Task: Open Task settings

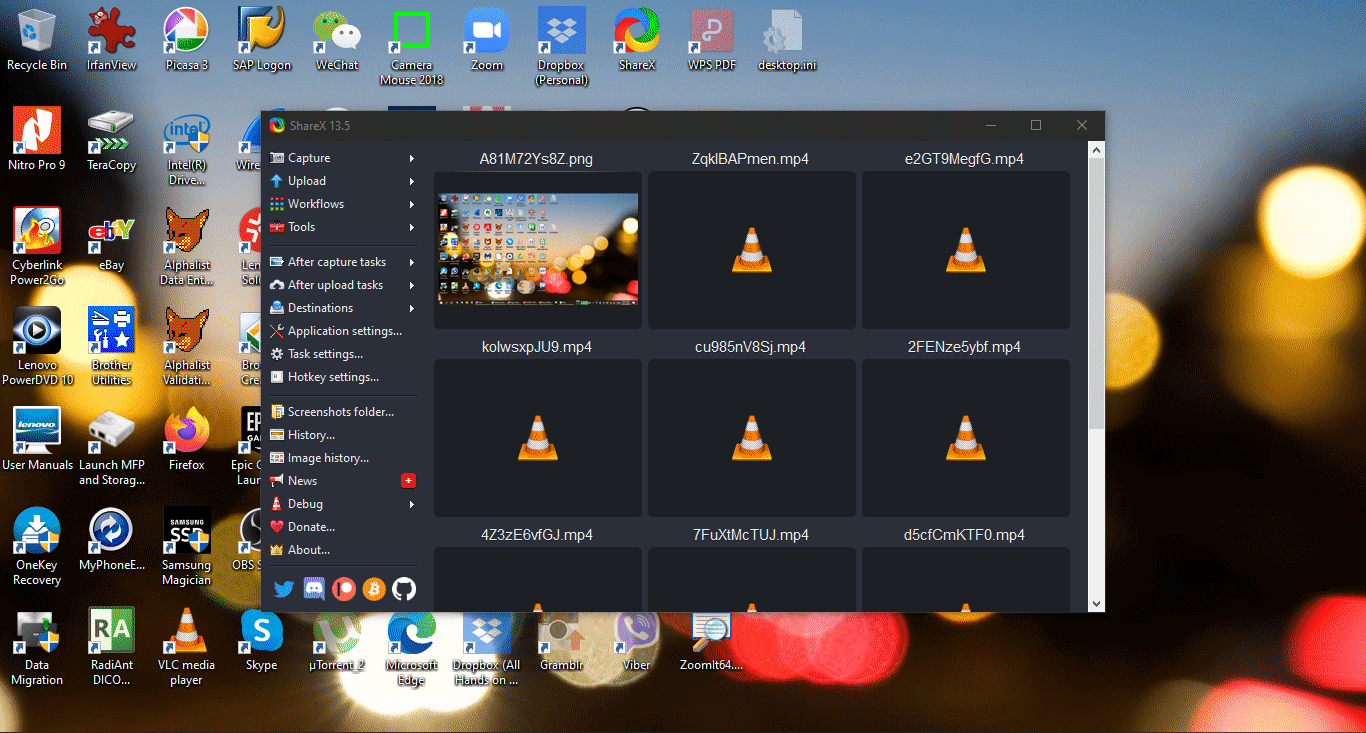Action: tap(342, 354)
